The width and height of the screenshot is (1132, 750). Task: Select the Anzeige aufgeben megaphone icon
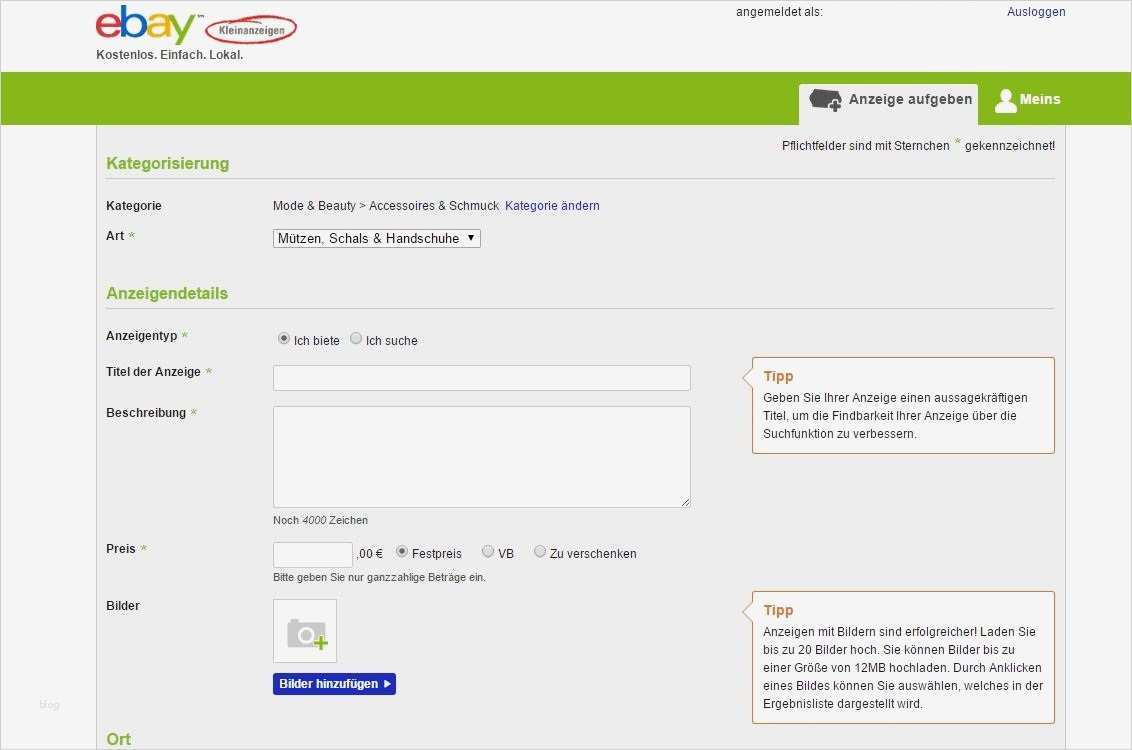coord(824,100)
